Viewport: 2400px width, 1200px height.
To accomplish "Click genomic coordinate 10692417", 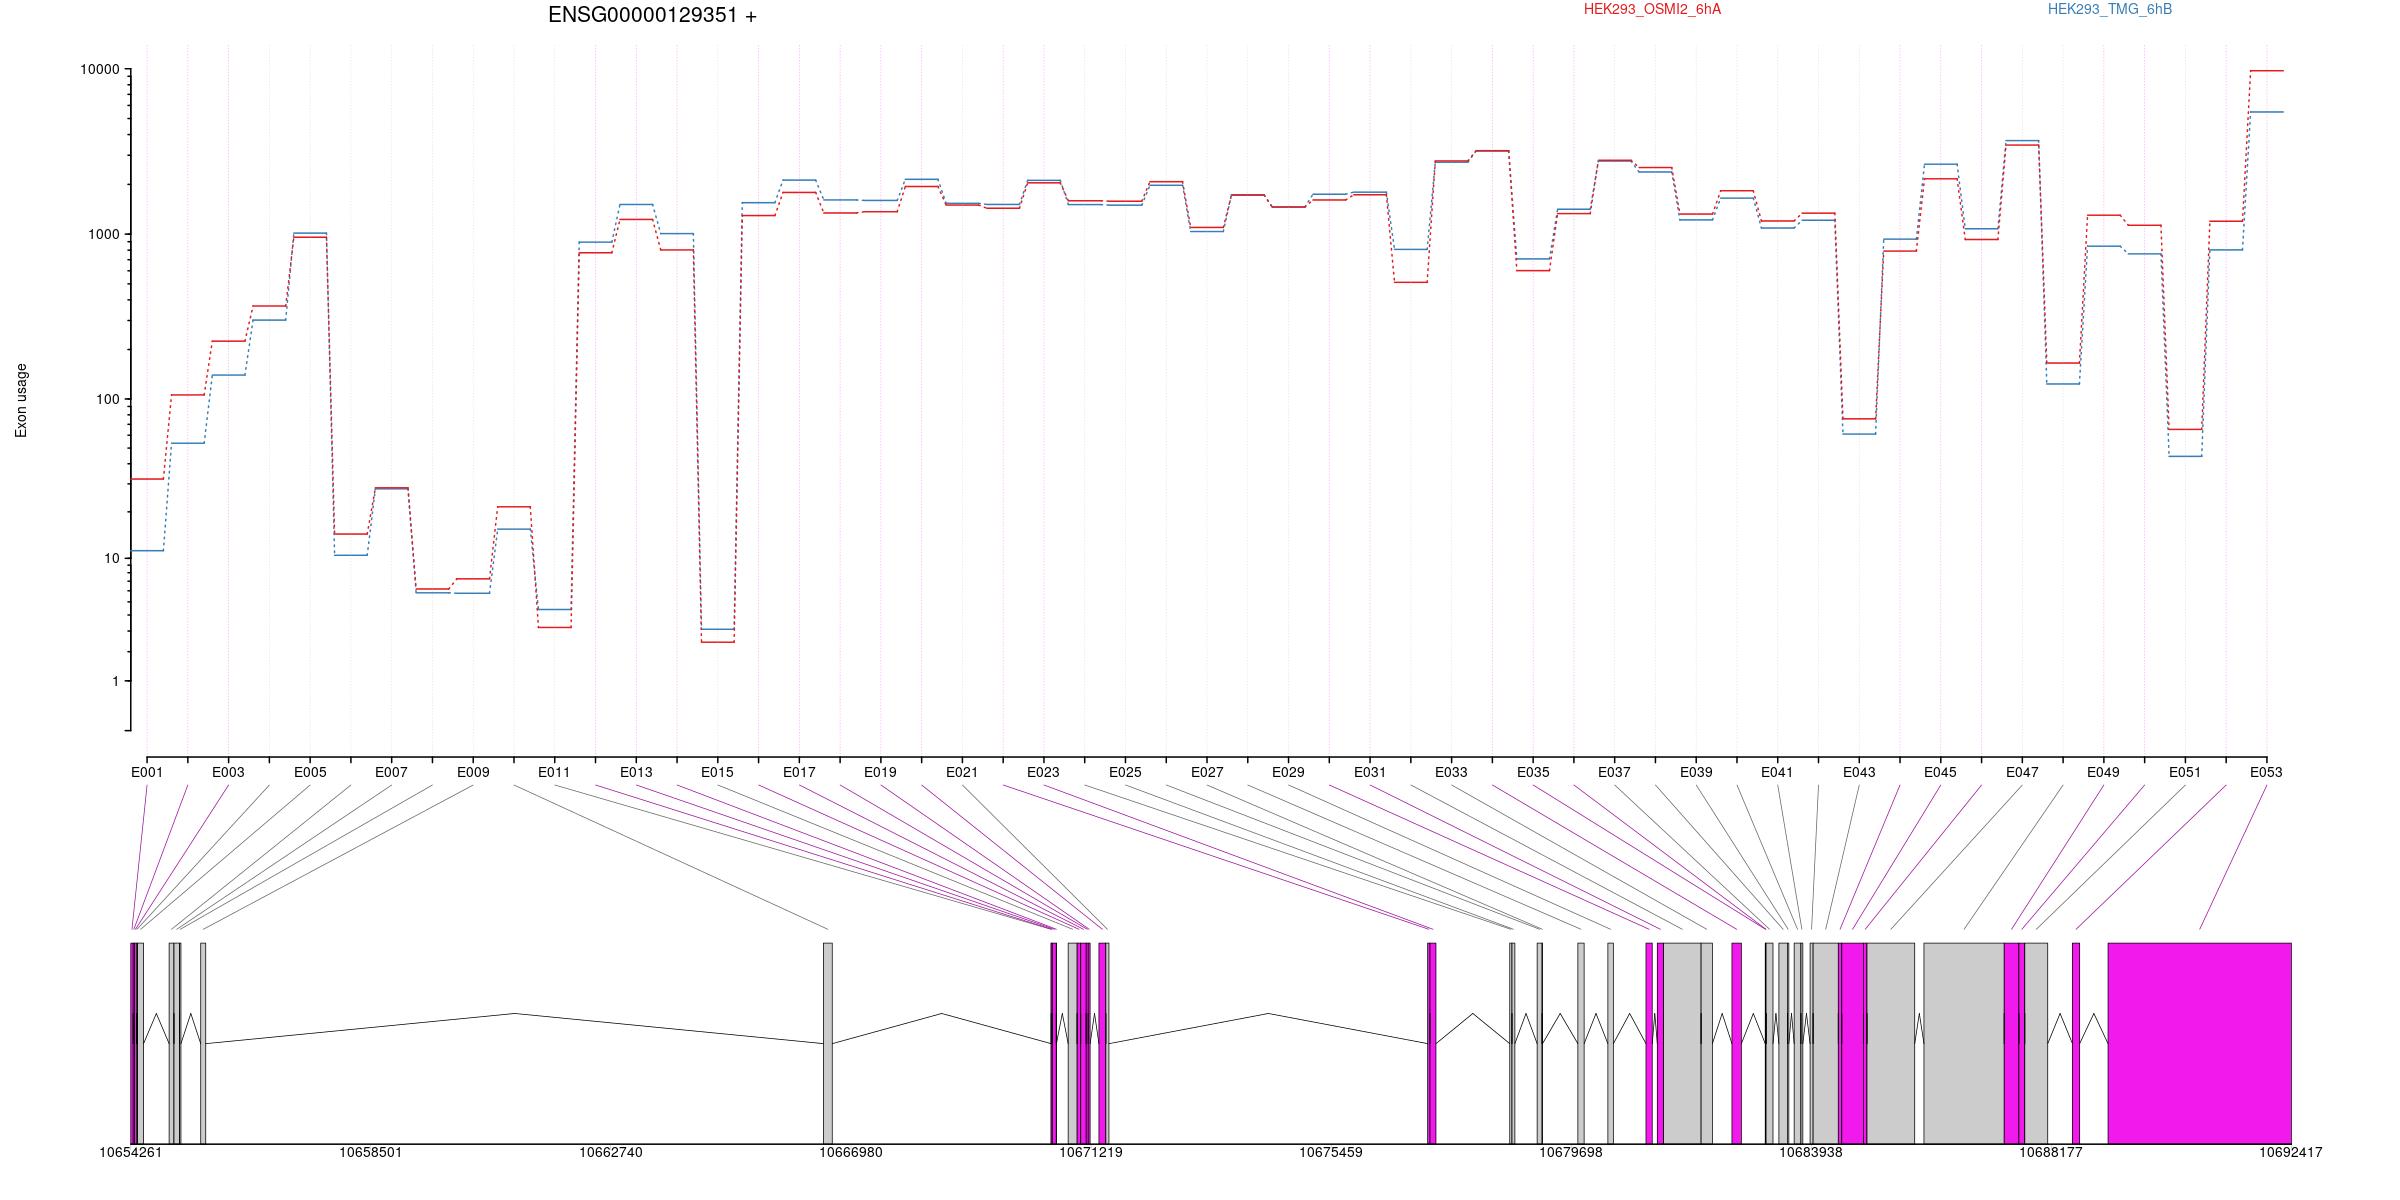I will [x=2291, y=1153].
